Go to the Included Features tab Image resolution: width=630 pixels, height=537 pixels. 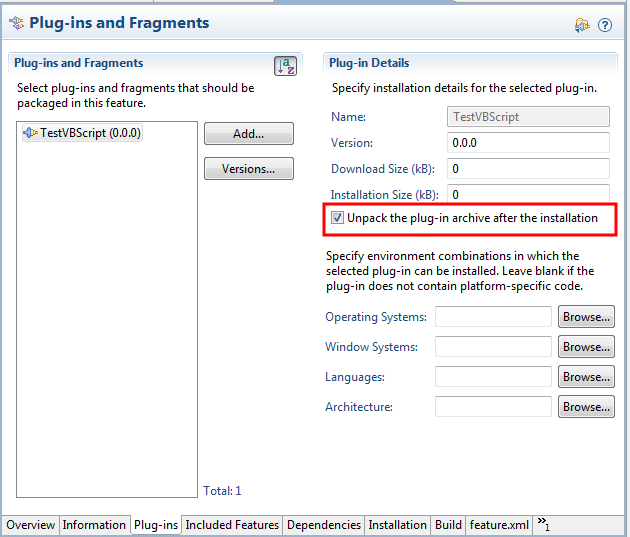pyautogui.click(x=232, y=525)
